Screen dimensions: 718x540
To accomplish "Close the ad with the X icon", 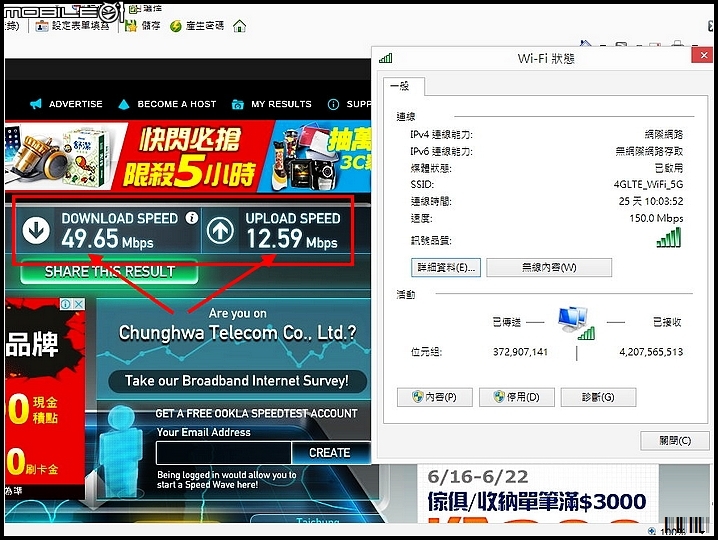I will pos(79,304).
